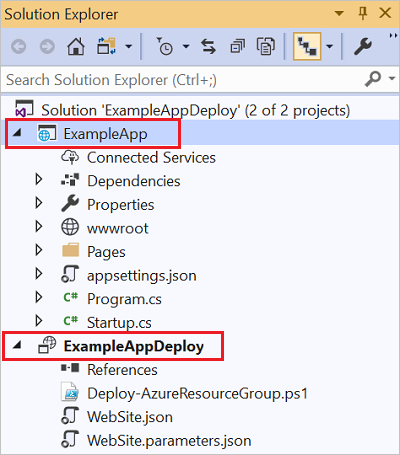Open the Pending Changes Filter dropdown arrow
The image size is (400, 455).
pyautogui.click(x=186, y=46)
